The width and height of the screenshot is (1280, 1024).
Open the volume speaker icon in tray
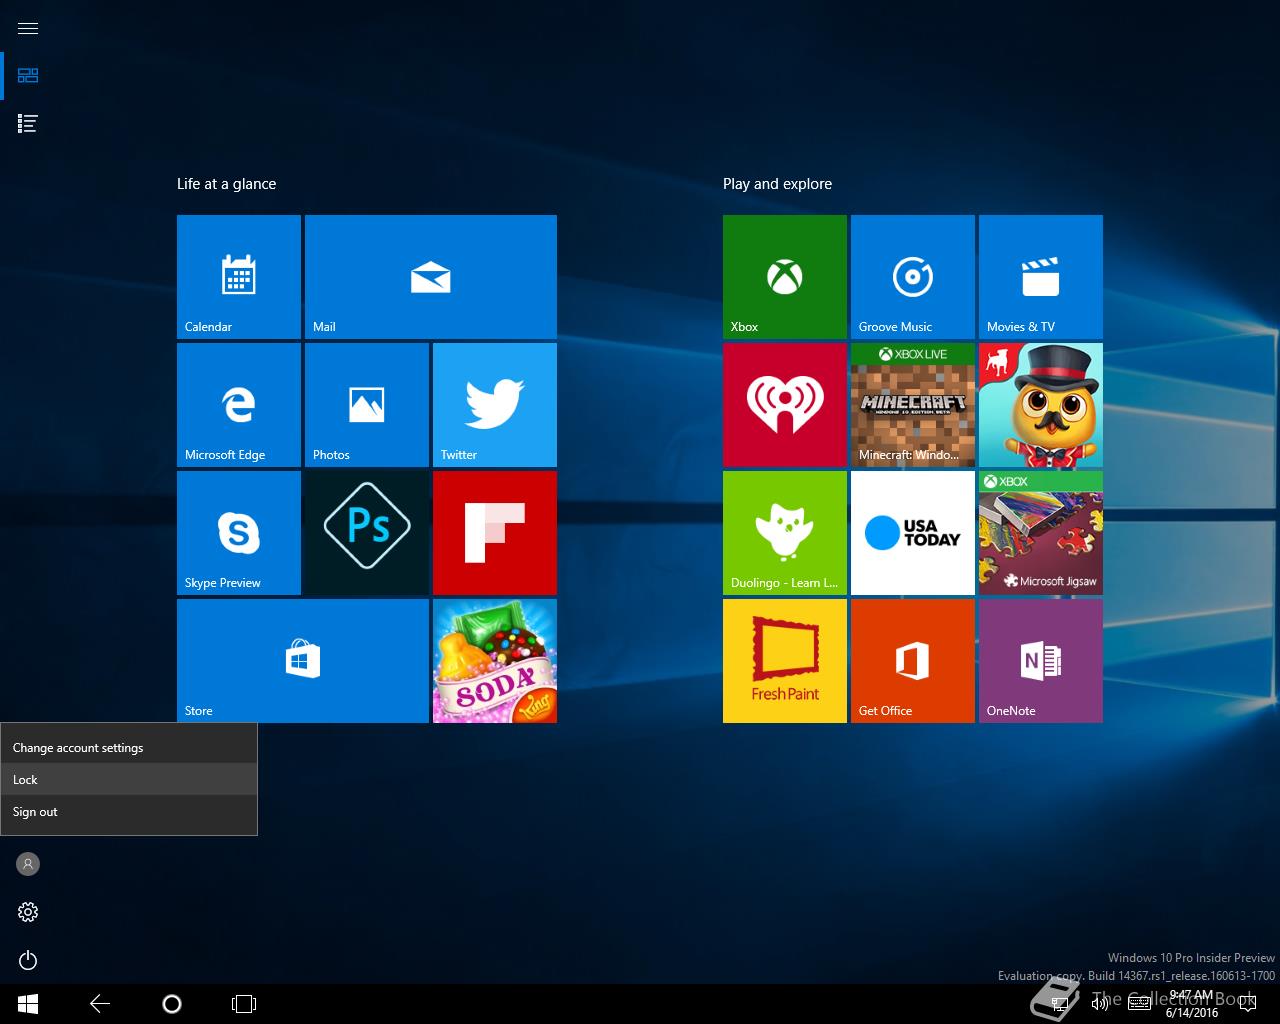[1099, 1004]
